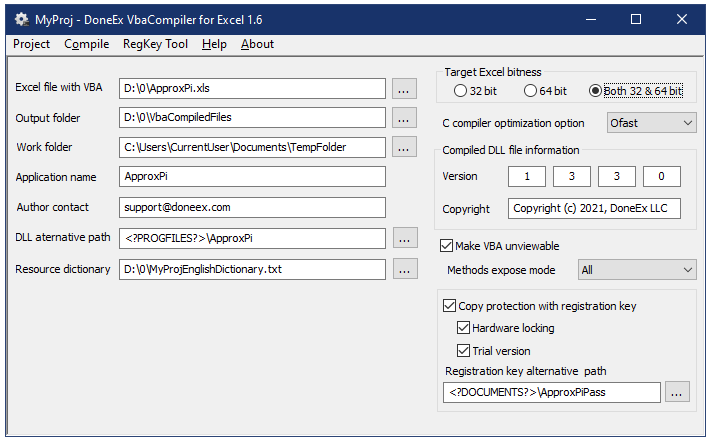Maximize the VbaCompiler window
Viewport: 715px width, 441px height.
tap(636, 19)
